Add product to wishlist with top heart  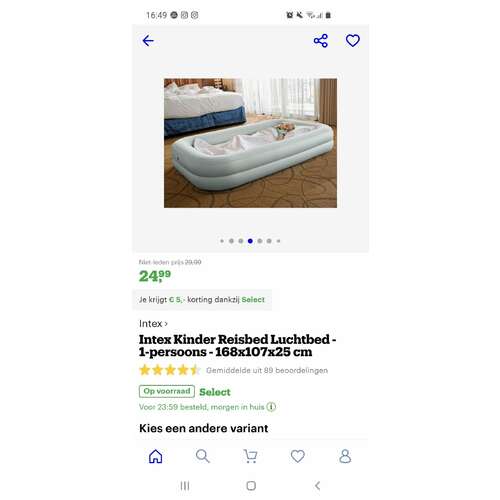(x=353, y=41)
